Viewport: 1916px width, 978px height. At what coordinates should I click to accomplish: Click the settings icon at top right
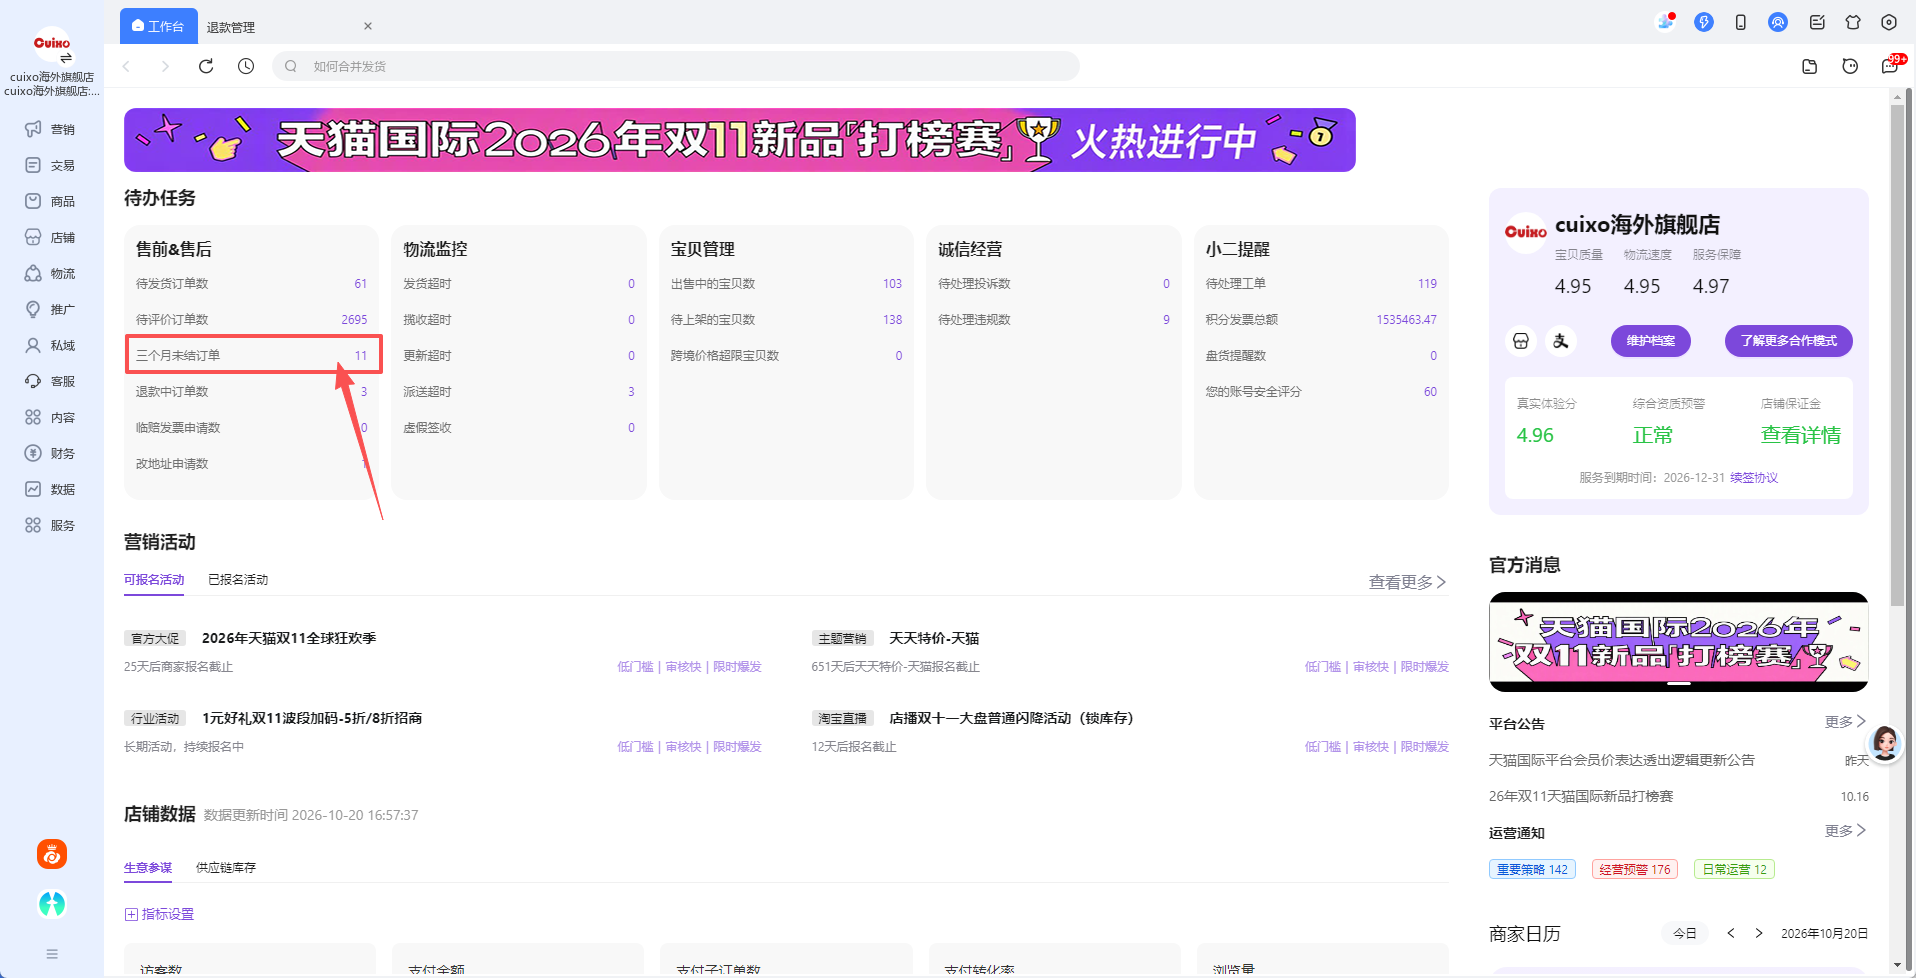pos(1889,22)
